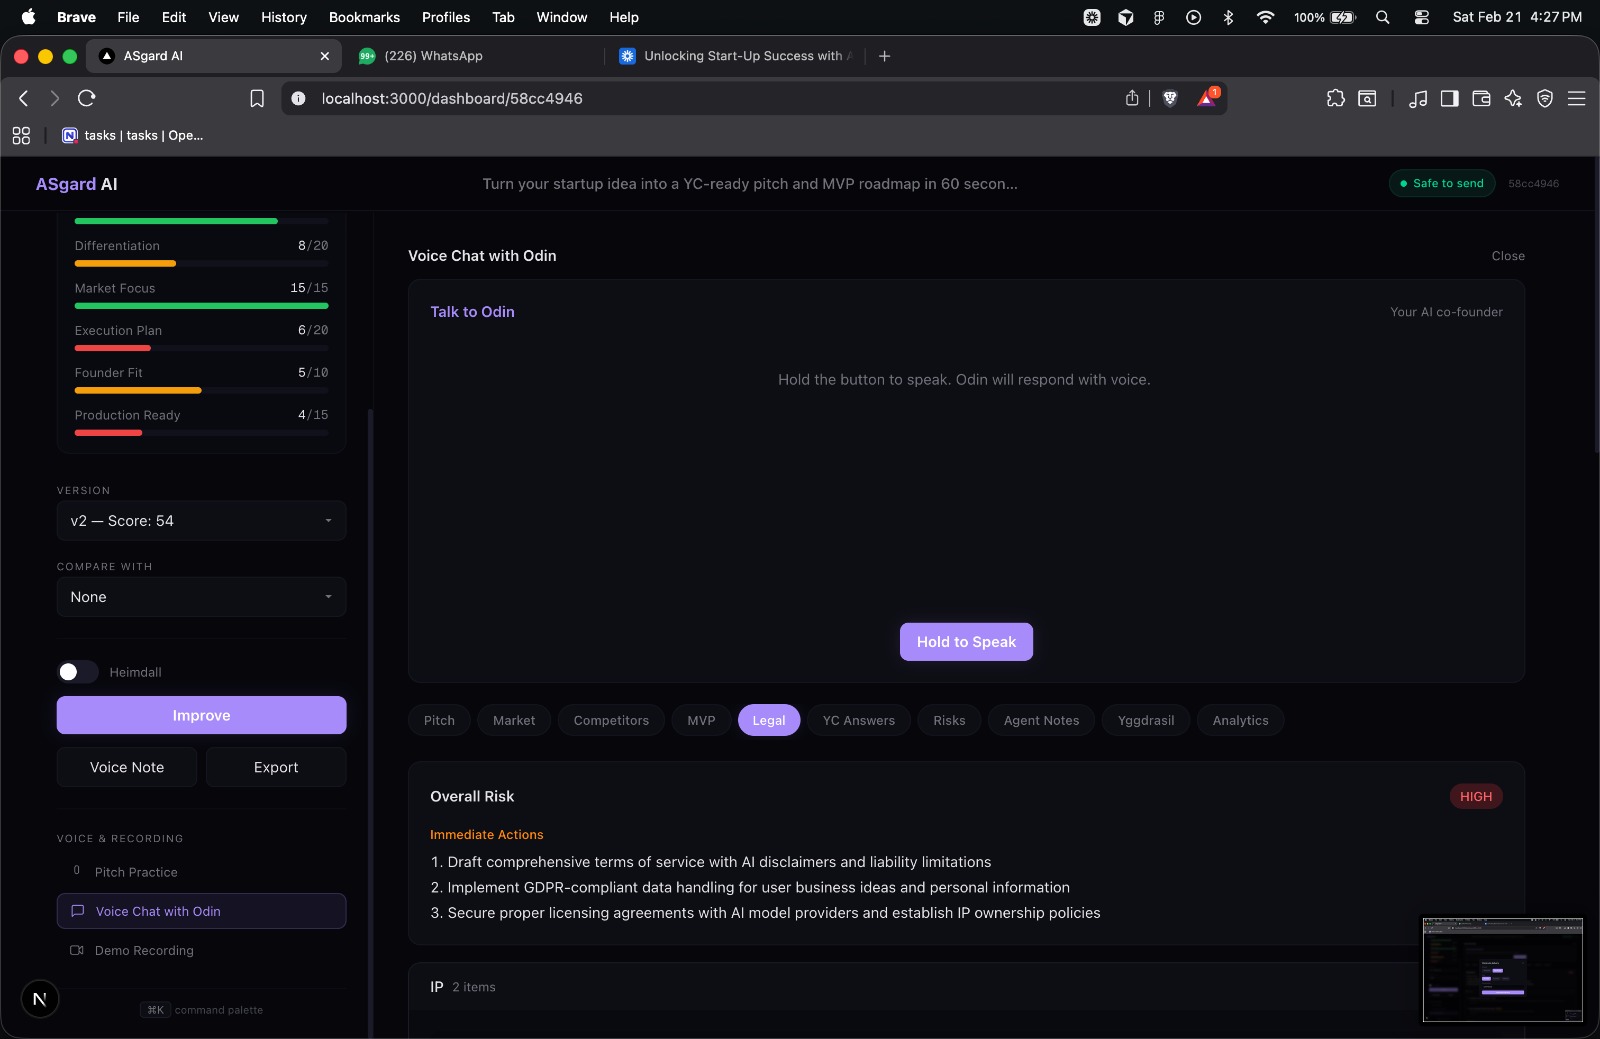1600x1039 pixels.
Task: View site information next to the URL
Action: [x=298, y=98]
